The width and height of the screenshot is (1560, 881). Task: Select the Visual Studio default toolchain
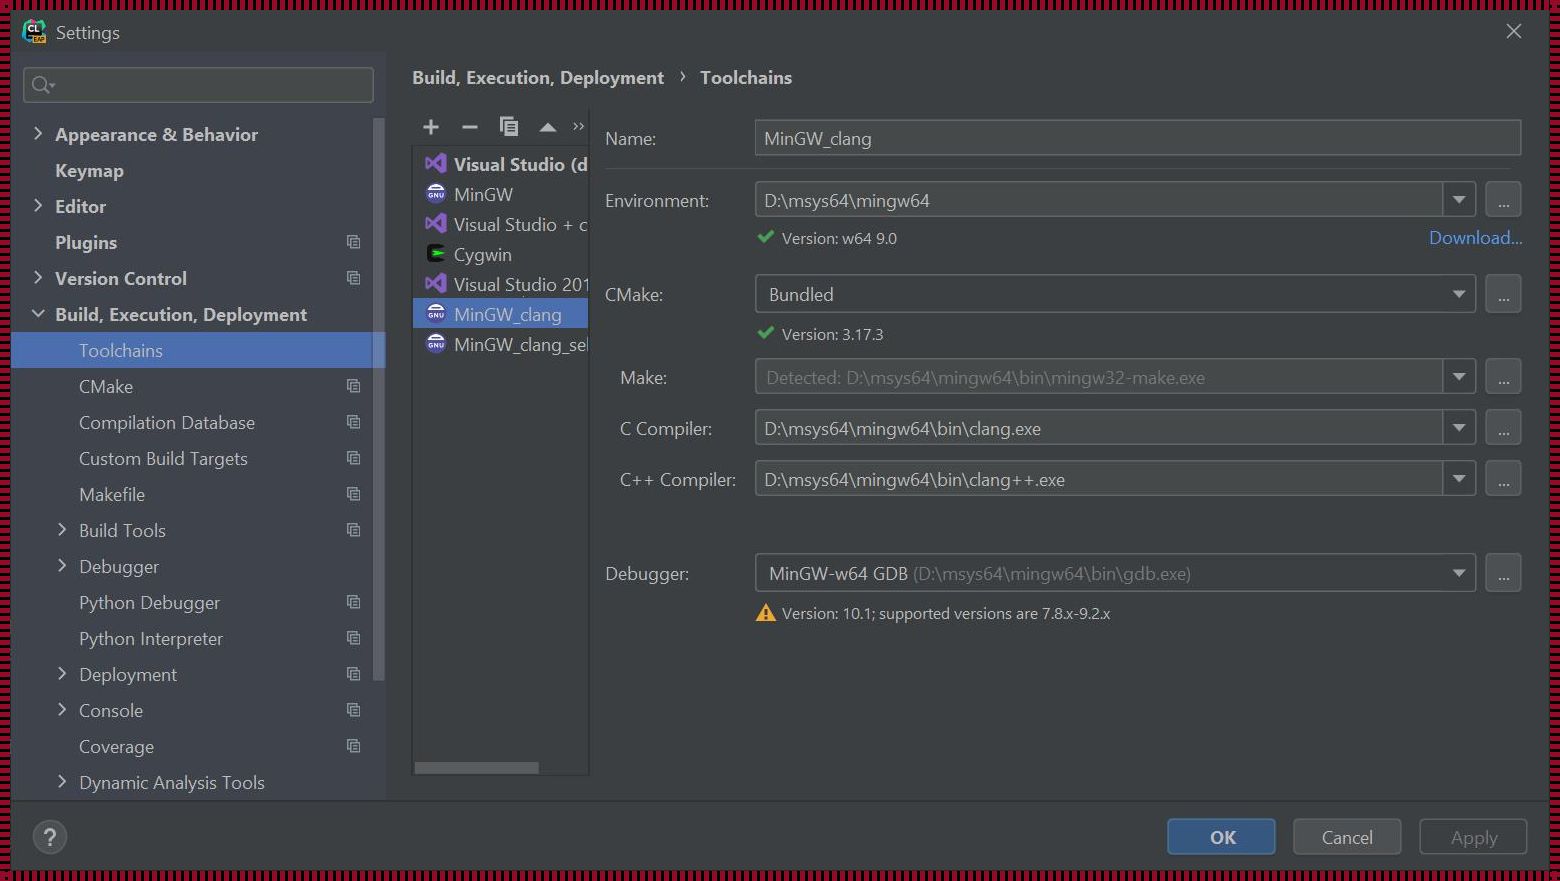(501, 164)
